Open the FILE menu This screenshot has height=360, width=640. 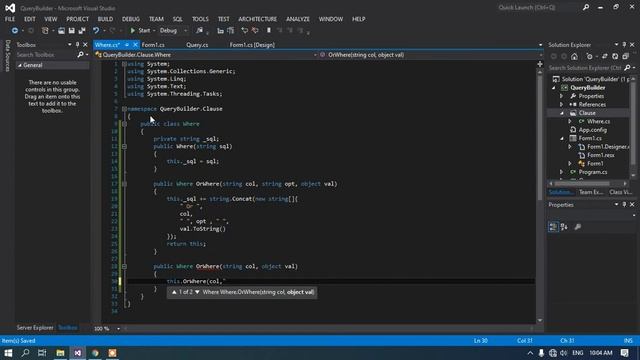click(x=10, y=19)
